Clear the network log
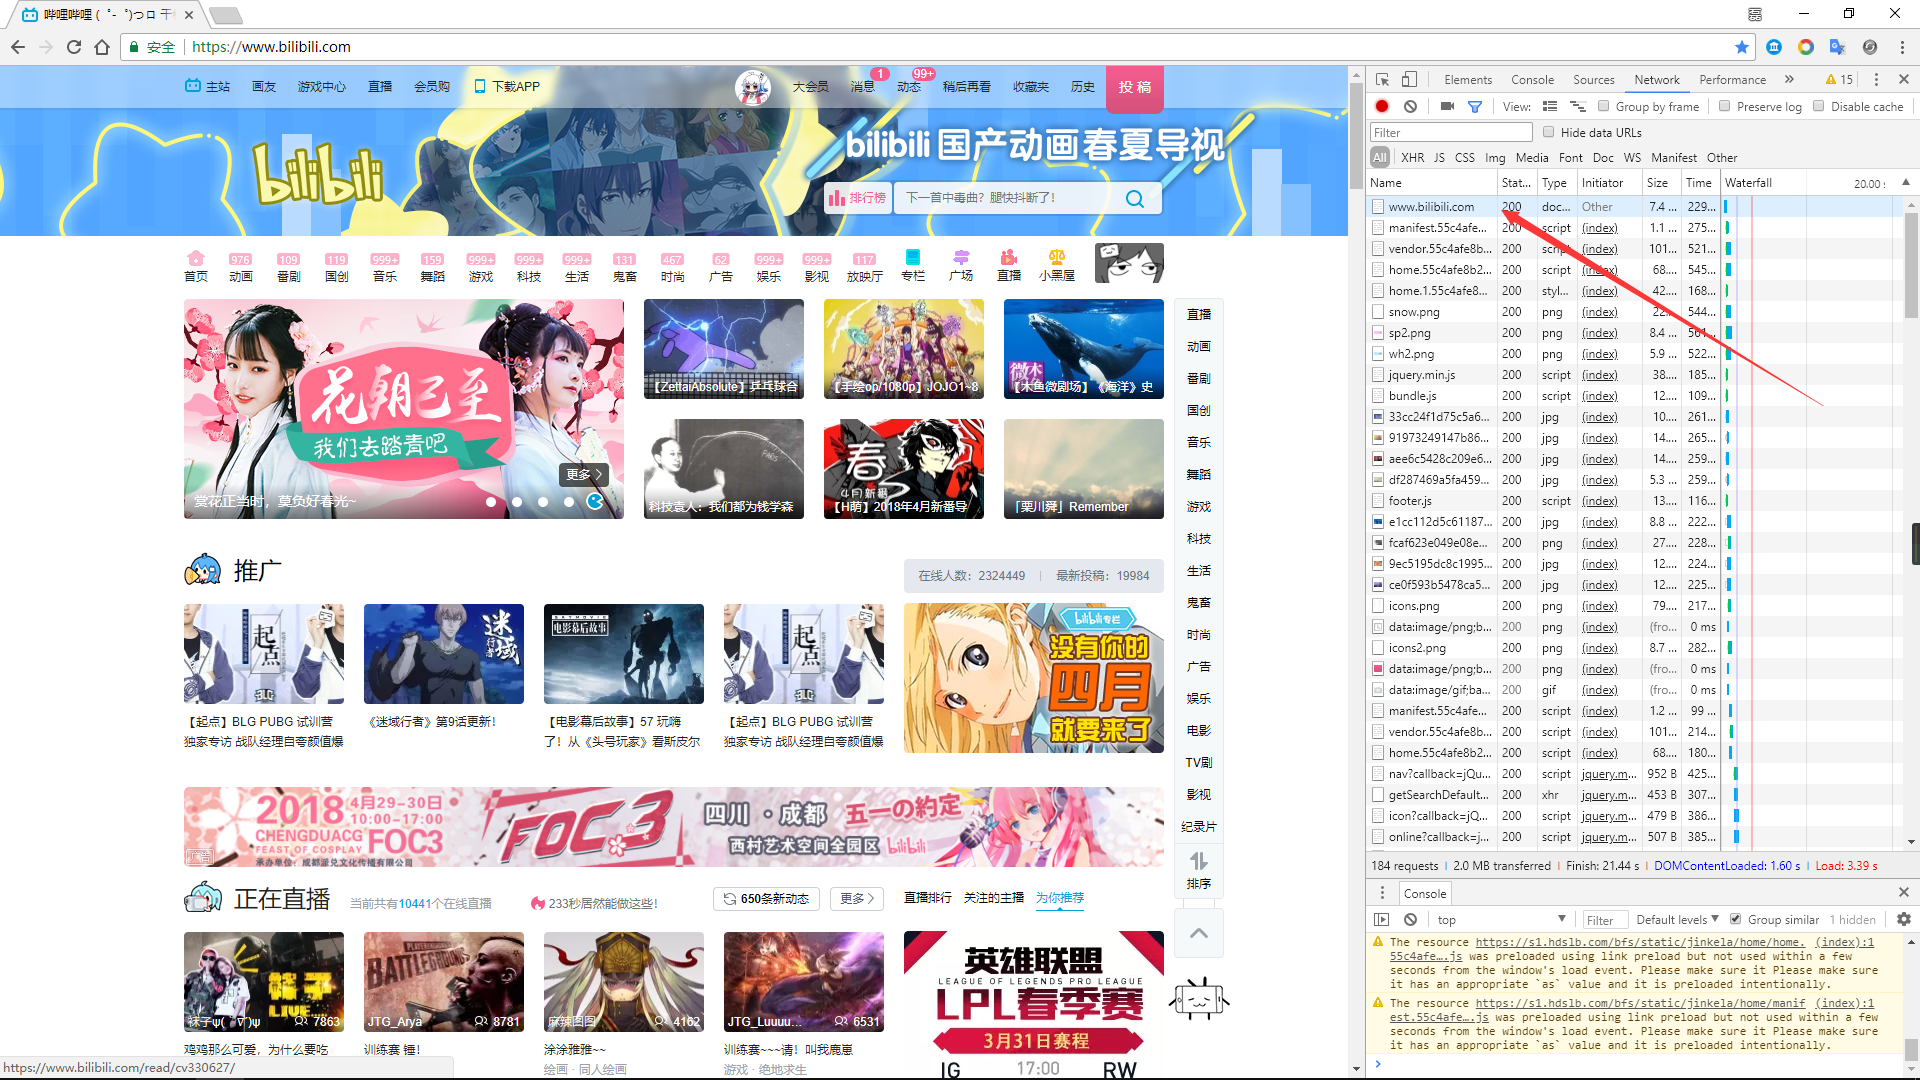This screenshot has width=1920, height=1080. click(x=1410, y=106)
